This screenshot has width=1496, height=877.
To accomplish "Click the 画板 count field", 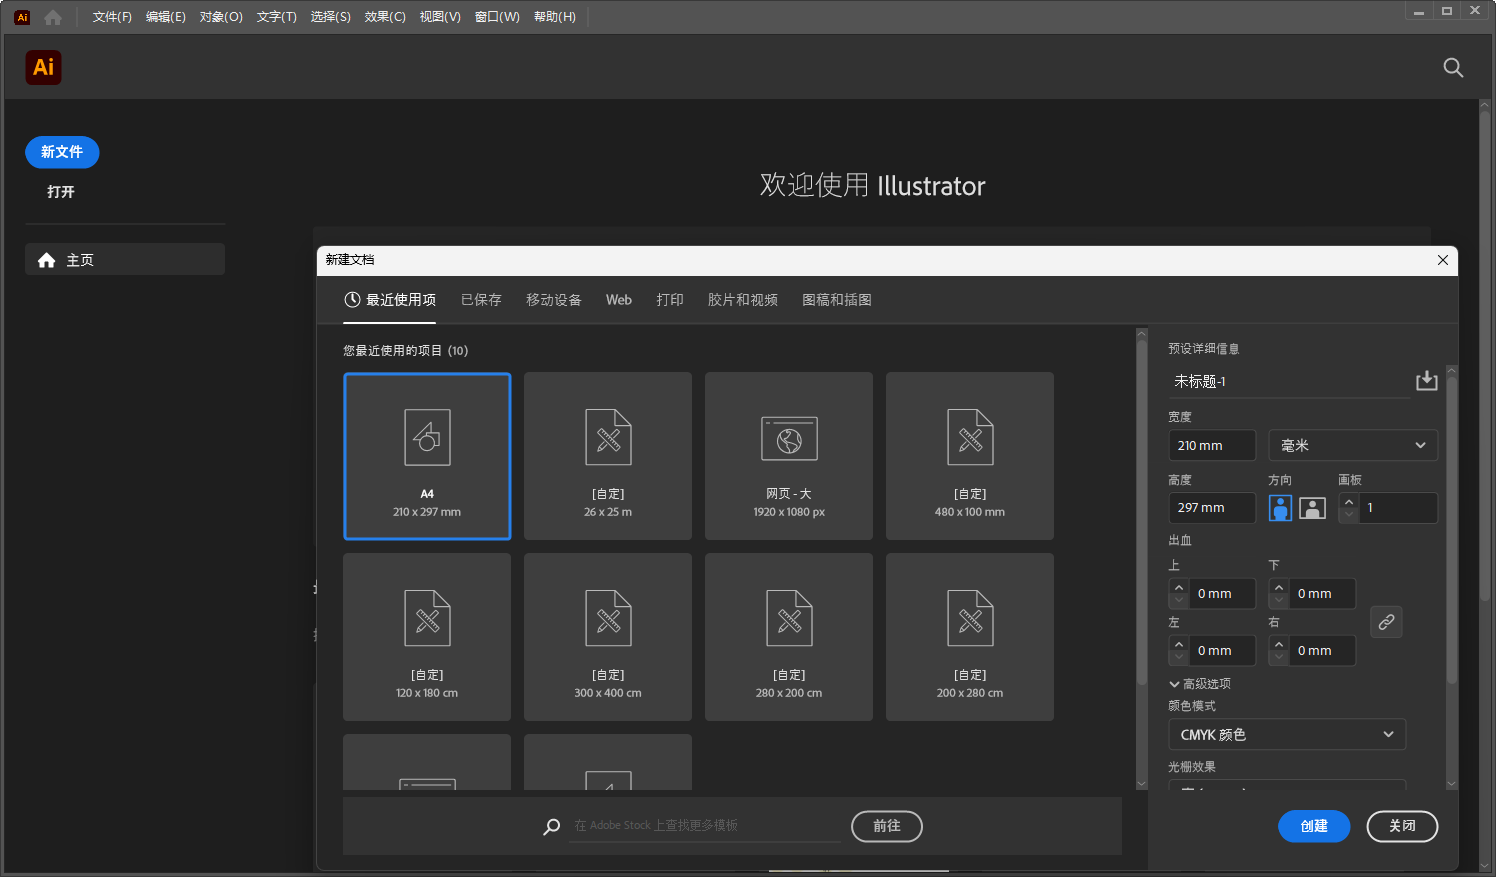I will (x=1399, y=508).
